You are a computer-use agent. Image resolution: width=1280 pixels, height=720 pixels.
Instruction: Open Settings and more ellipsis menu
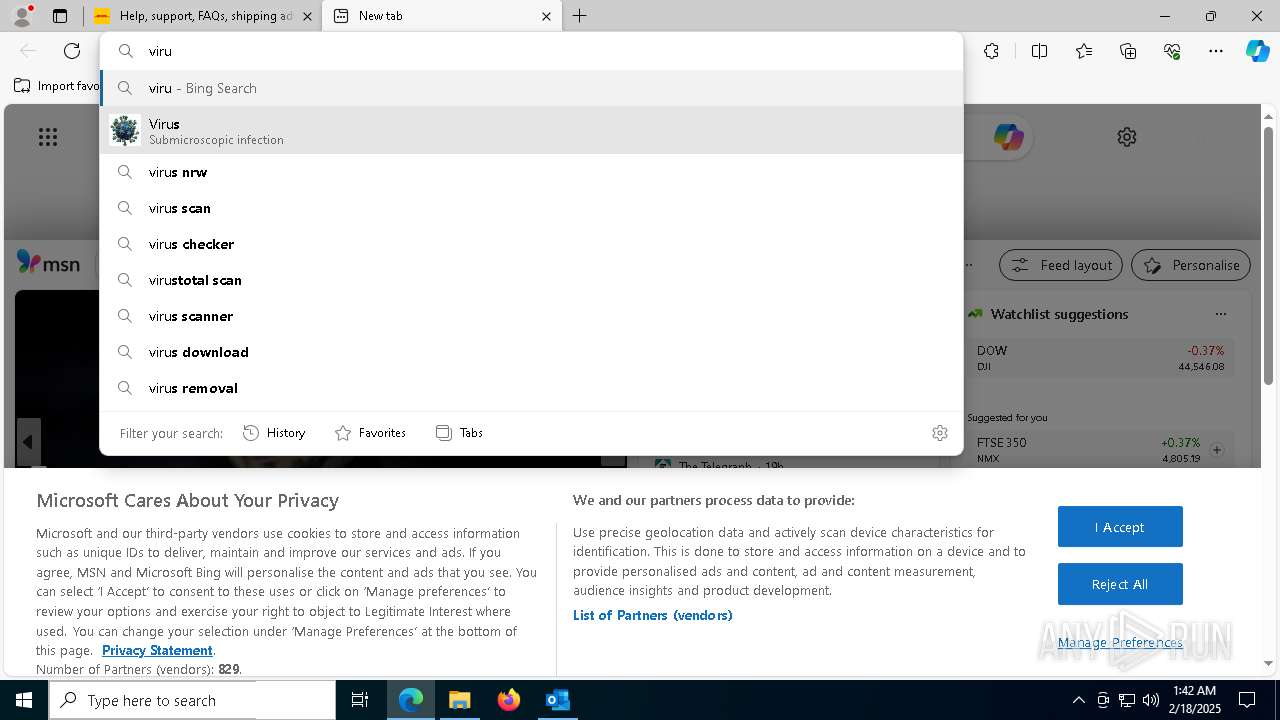pyautogui.click(x=1216, y=51)
